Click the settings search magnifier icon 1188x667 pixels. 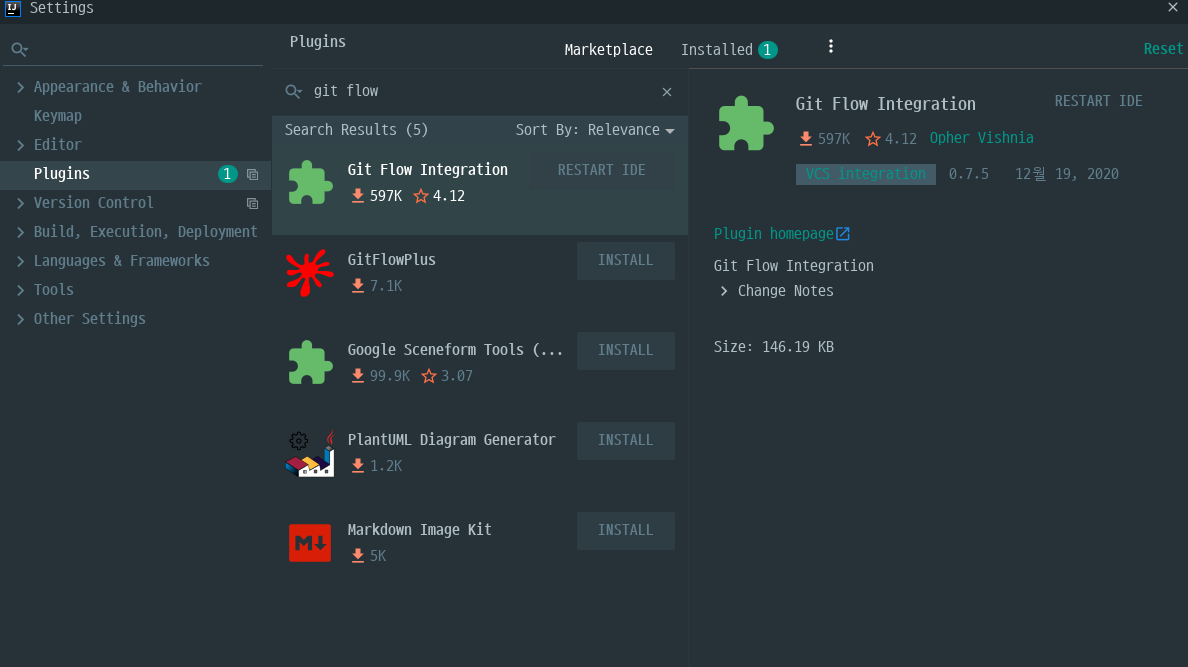click(x=19, y=50)
